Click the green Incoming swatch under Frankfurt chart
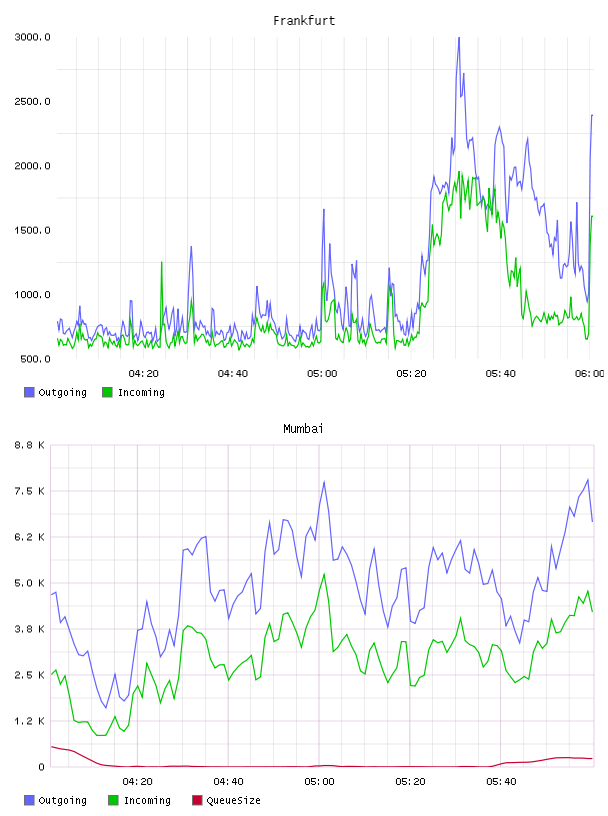Viewport: 608px width, 816px height. click(x=107, y=392)
